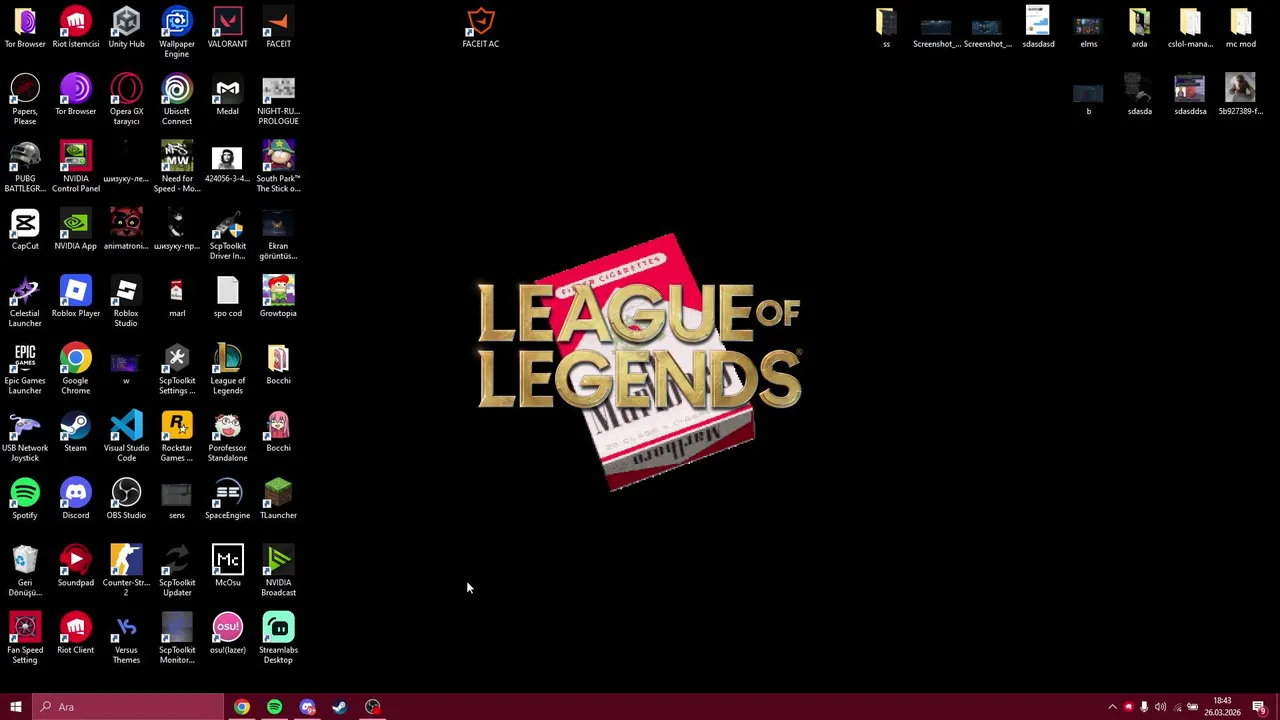Image resolution: width=1280 pixels, height=720 pixels.
Task: Open the clock showing 18:43
Action: pyautogui.click(x=1222, y=707)
